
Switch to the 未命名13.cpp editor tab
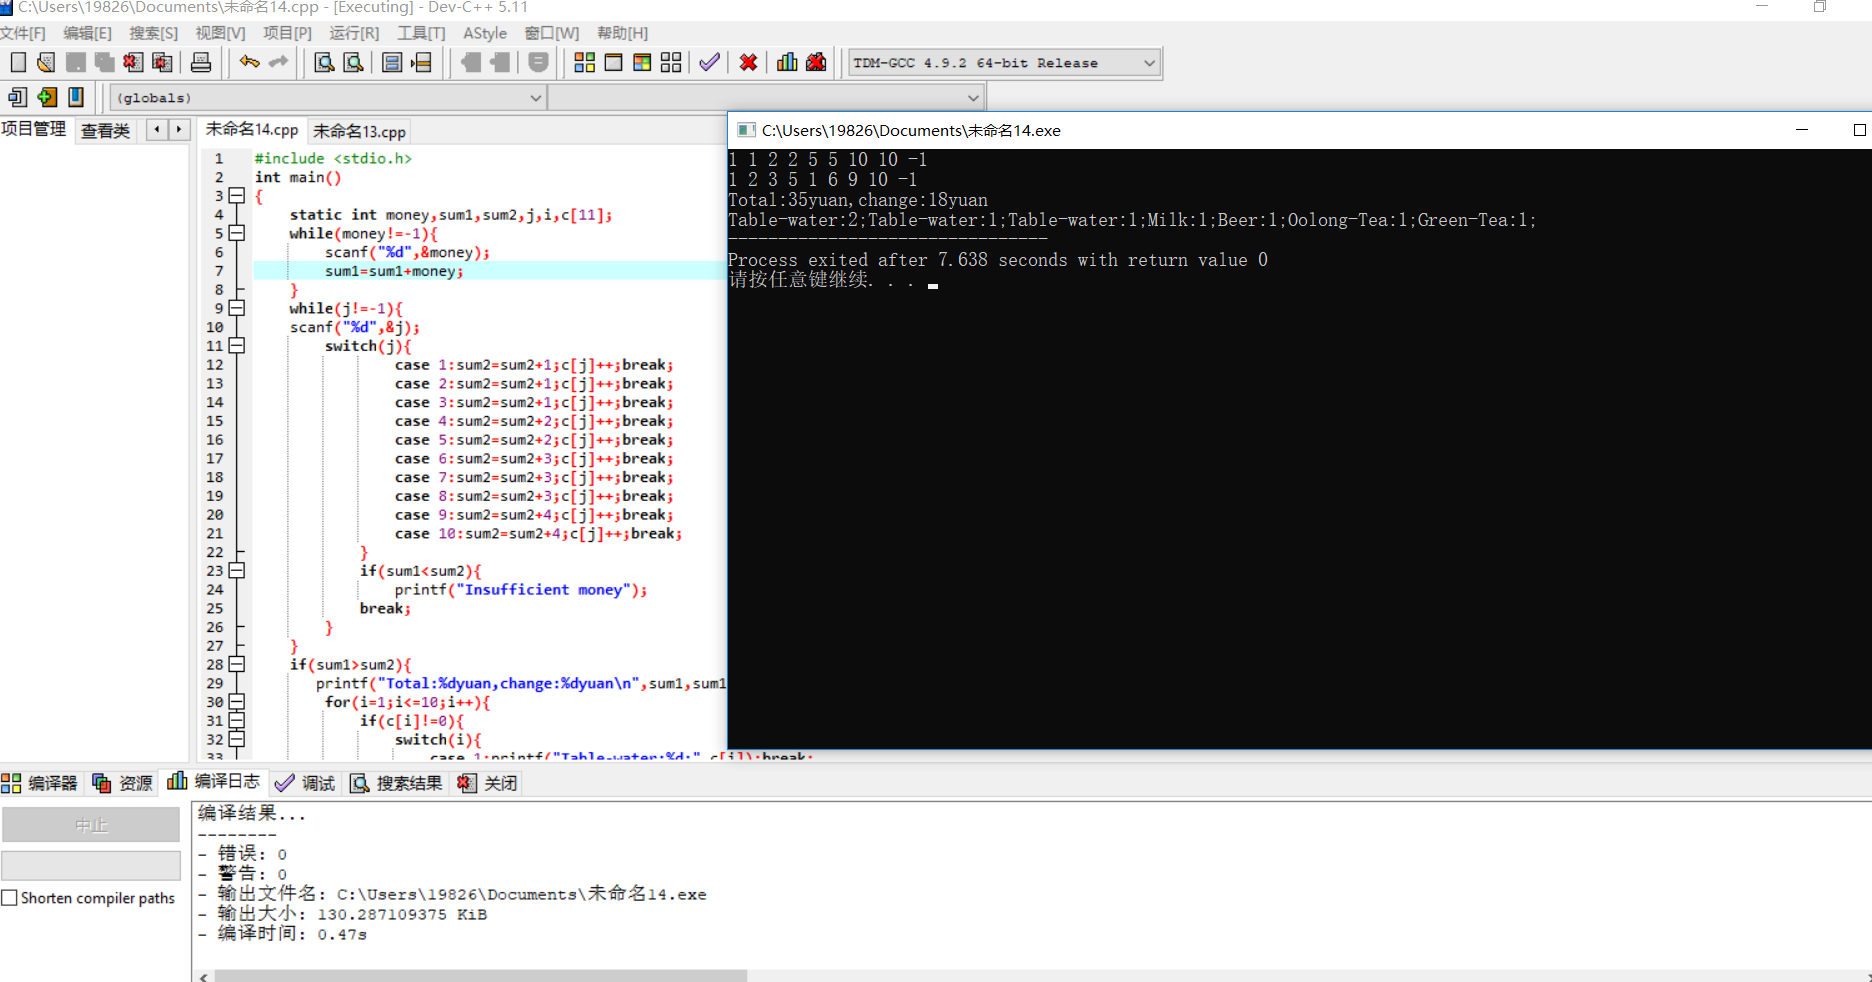[x=359, y=131]
